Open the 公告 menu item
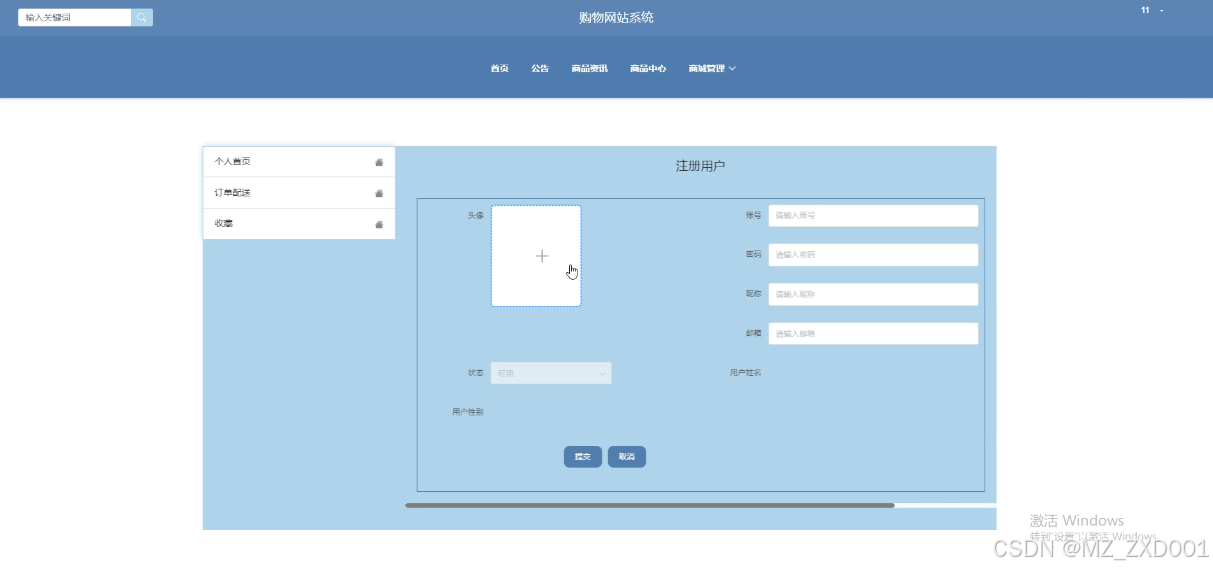Viewport: 1213px width, 568px height. coord(540,68)
